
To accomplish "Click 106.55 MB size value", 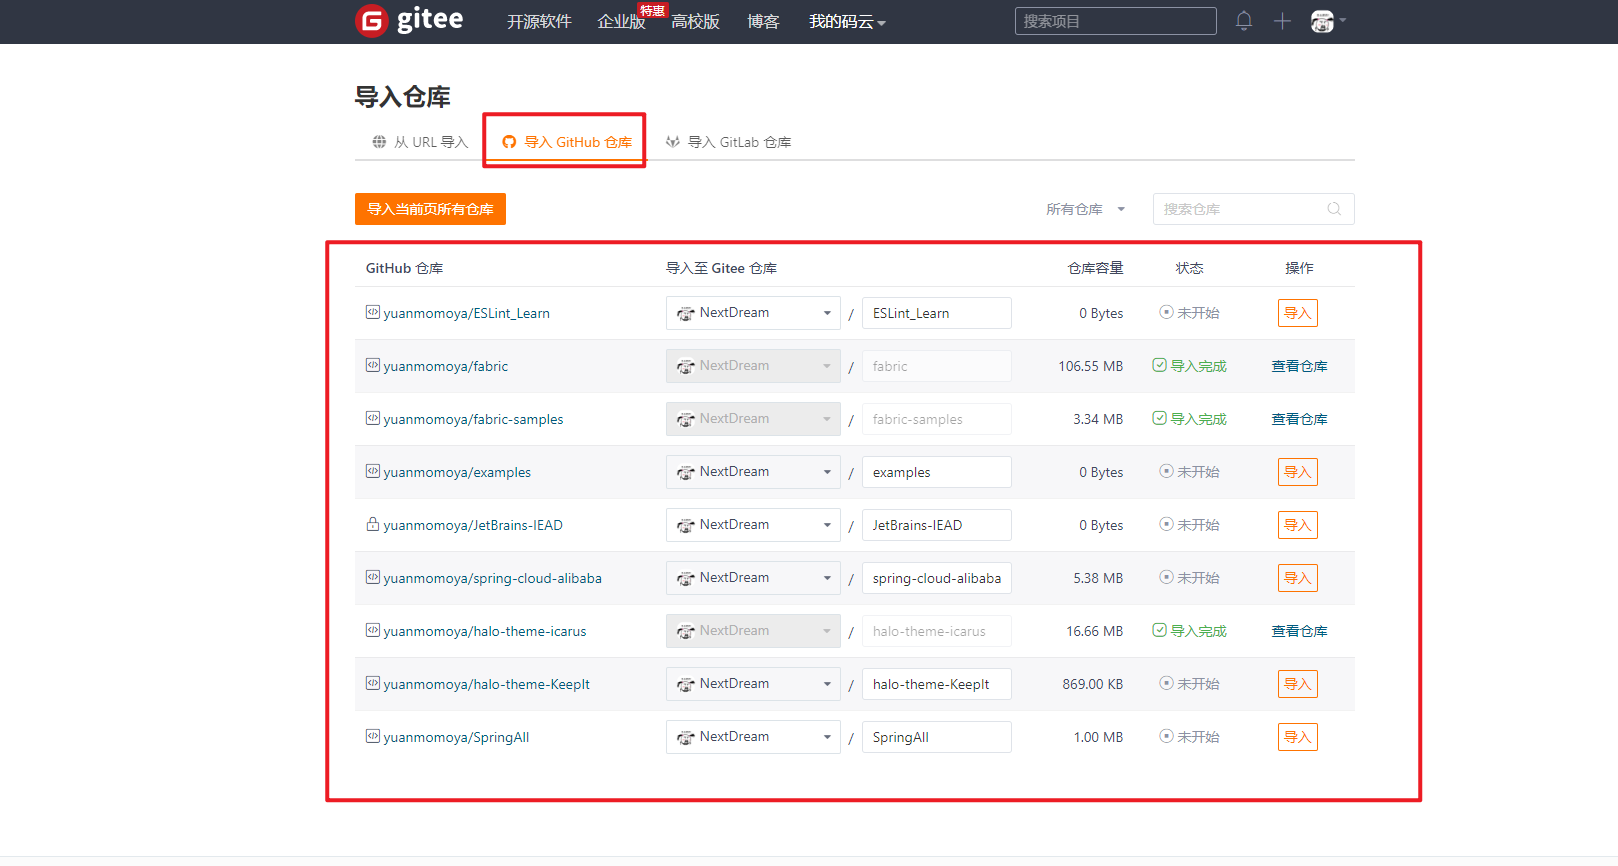I will [x=1091, y=366].
